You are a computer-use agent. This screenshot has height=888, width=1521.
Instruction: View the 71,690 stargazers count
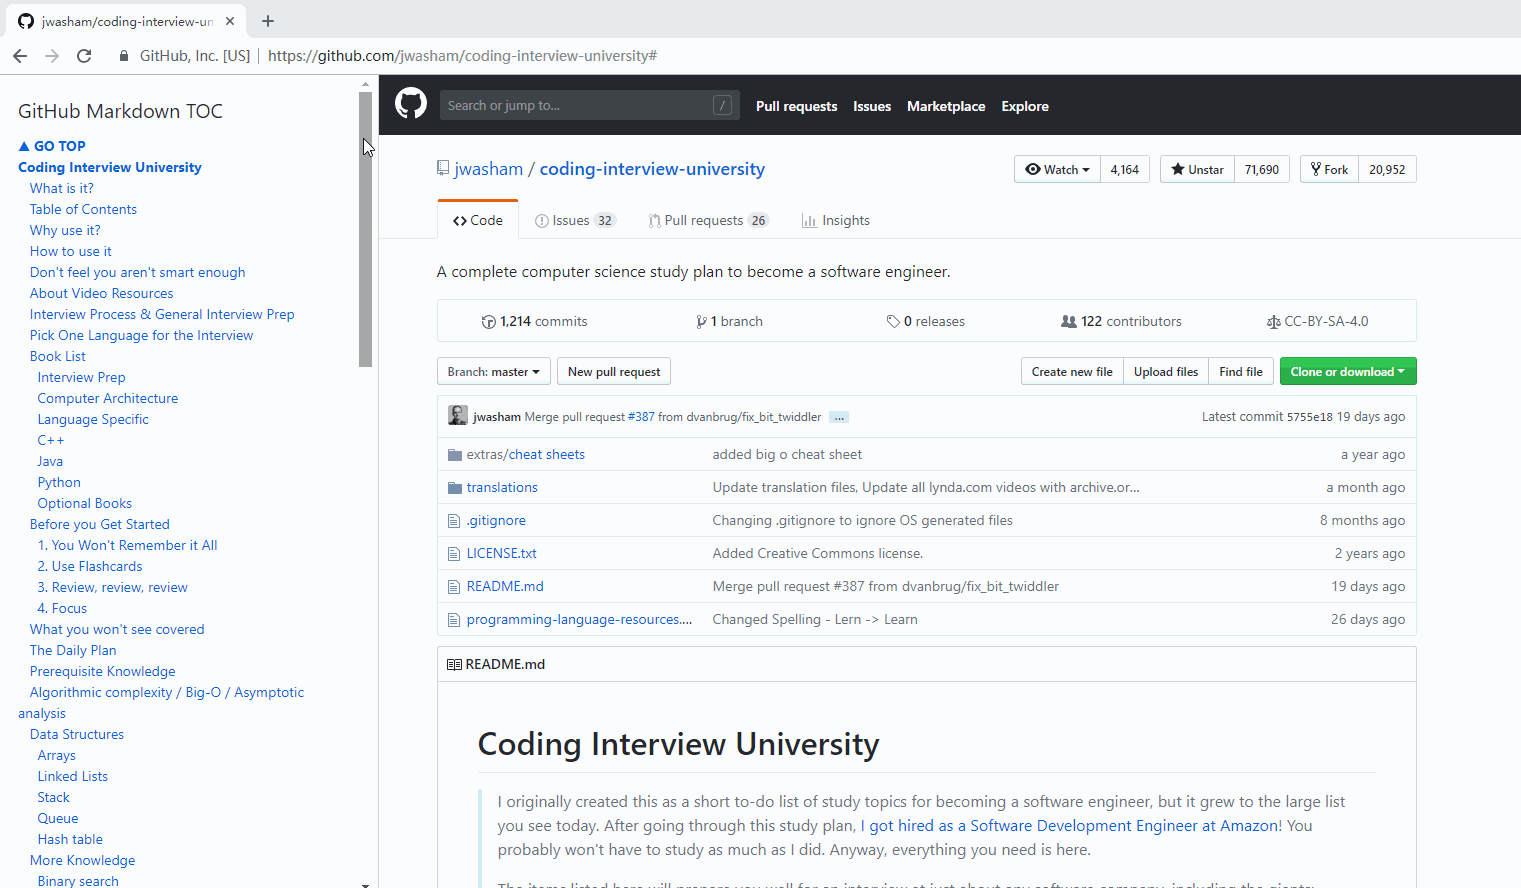1262,169
